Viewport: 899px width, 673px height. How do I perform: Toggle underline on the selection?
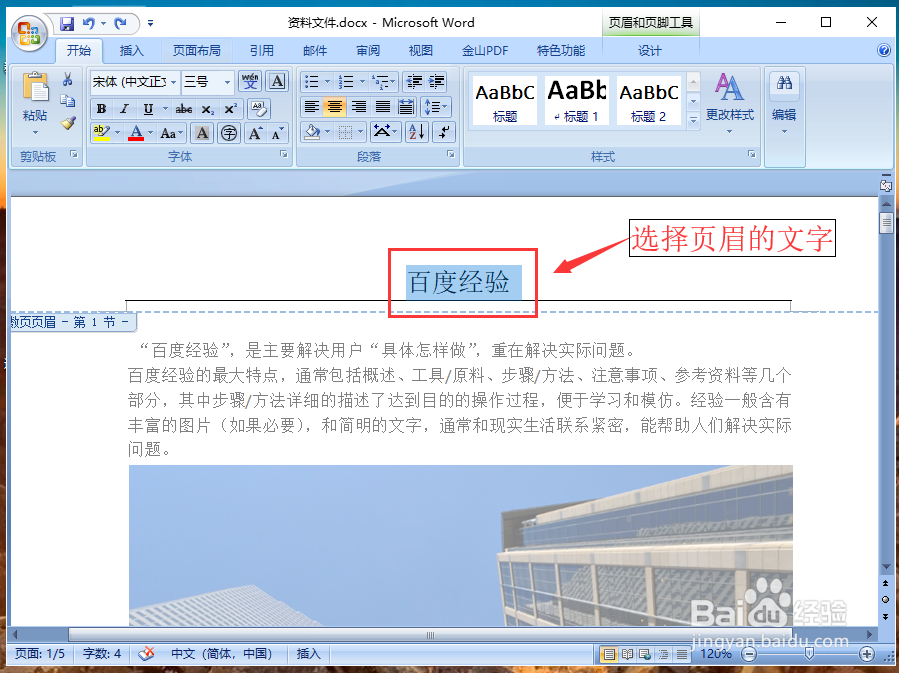(x=146, y=108)
